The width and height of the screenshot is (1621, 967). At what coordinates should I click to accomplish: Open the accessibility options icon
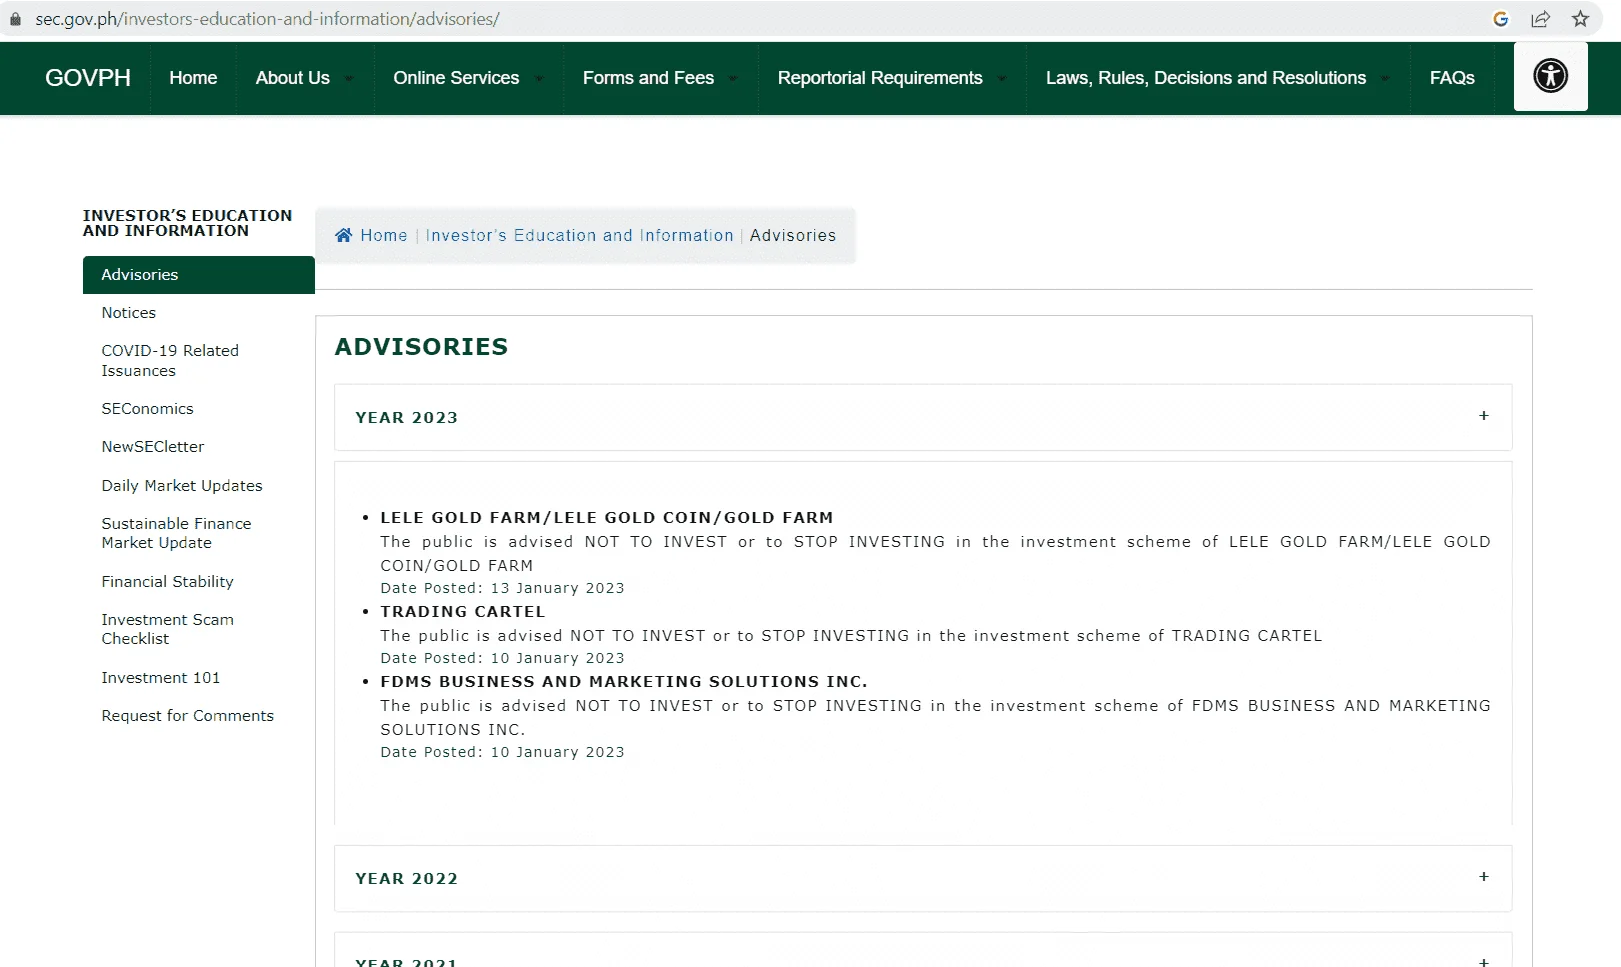click(1550, 76)
